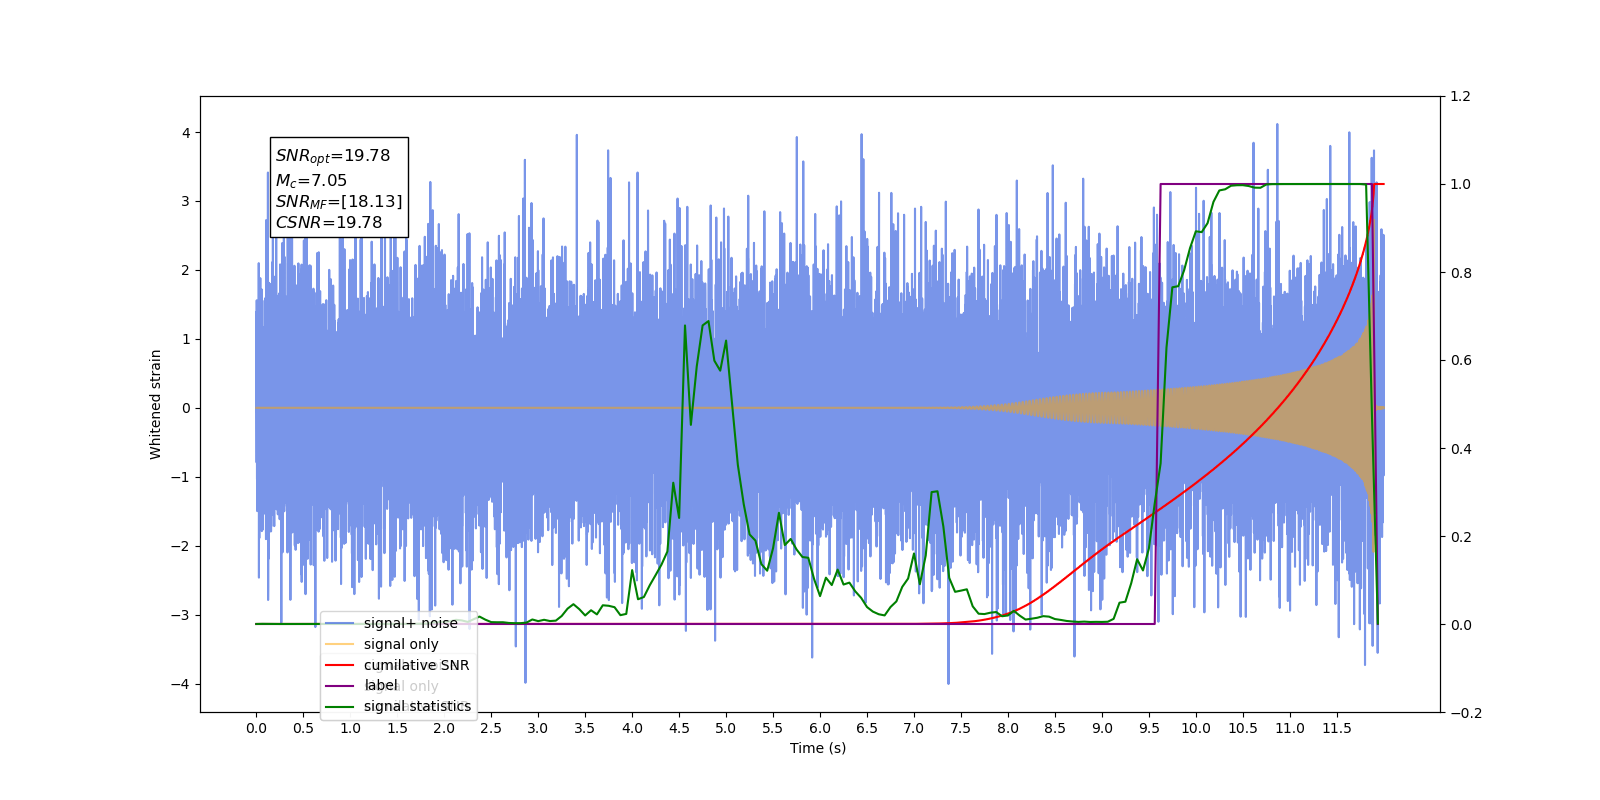
Task: Click x-axis tick label 11.5
Action: click(x=1337, y=728)
